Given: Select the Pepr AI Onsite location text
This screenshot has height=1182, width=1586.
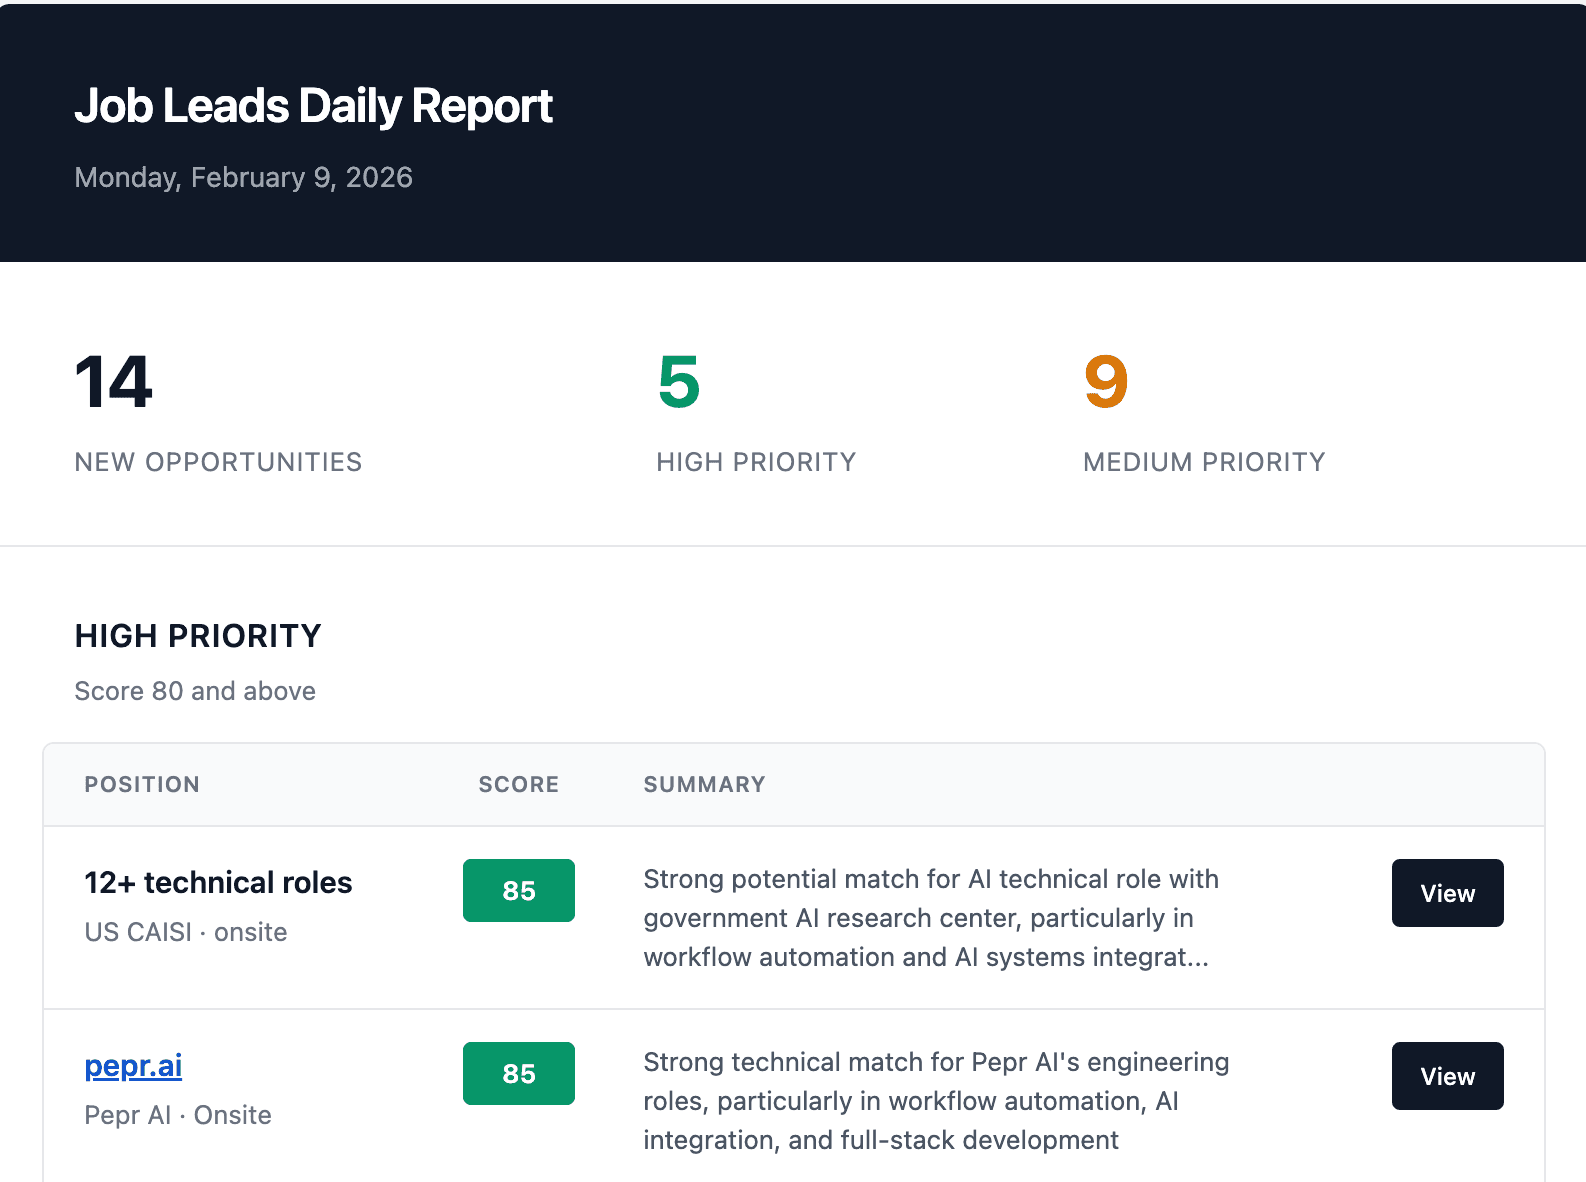Looking at the screenshot, I should pos(177,1114).
